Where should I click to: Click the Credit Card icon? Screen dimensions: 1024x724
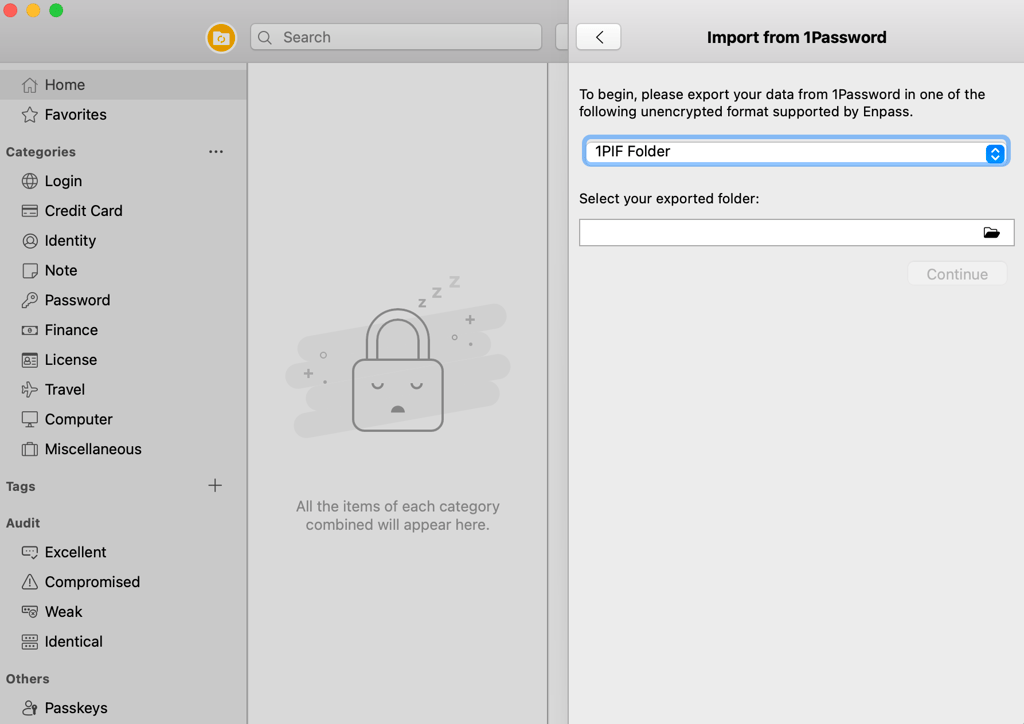tap(29, 211)
